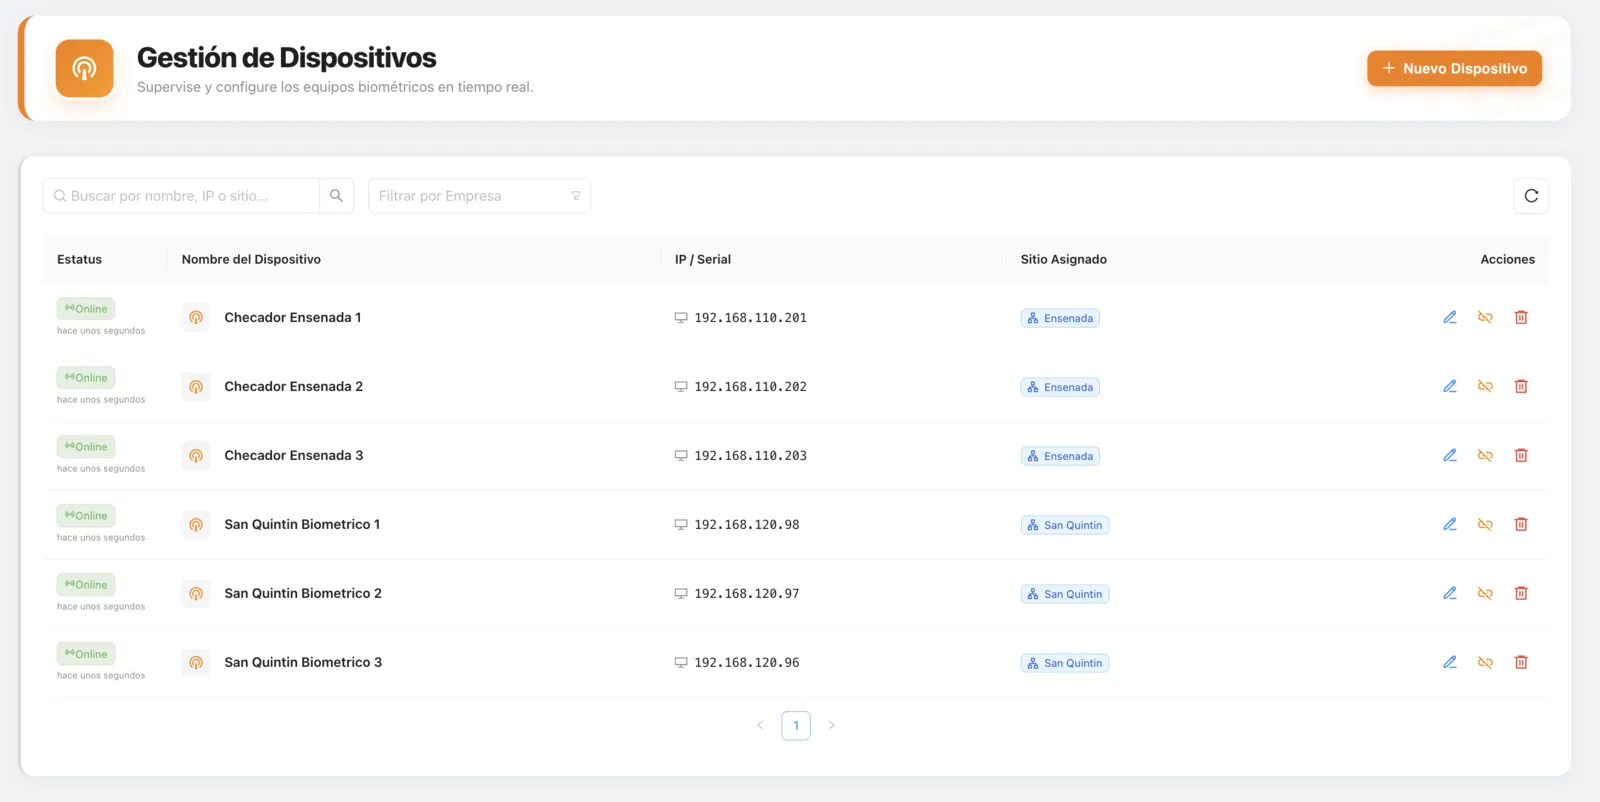Click San Quintin tag of Biometrico 1
Viewport: 1600px width, 802px height.
[x=1065, y=525]
